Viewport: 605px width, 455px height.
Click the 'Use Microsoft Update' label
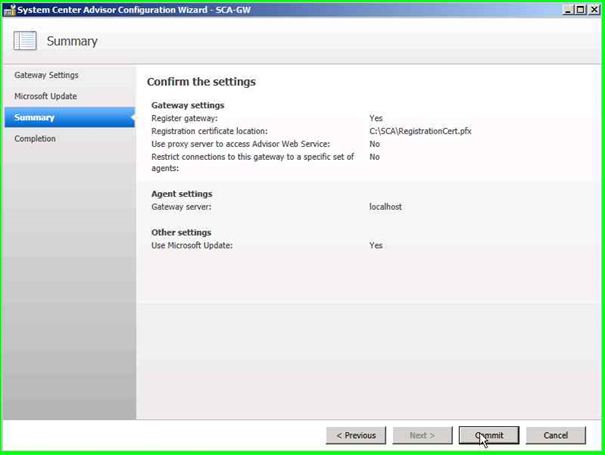point(192,245)
